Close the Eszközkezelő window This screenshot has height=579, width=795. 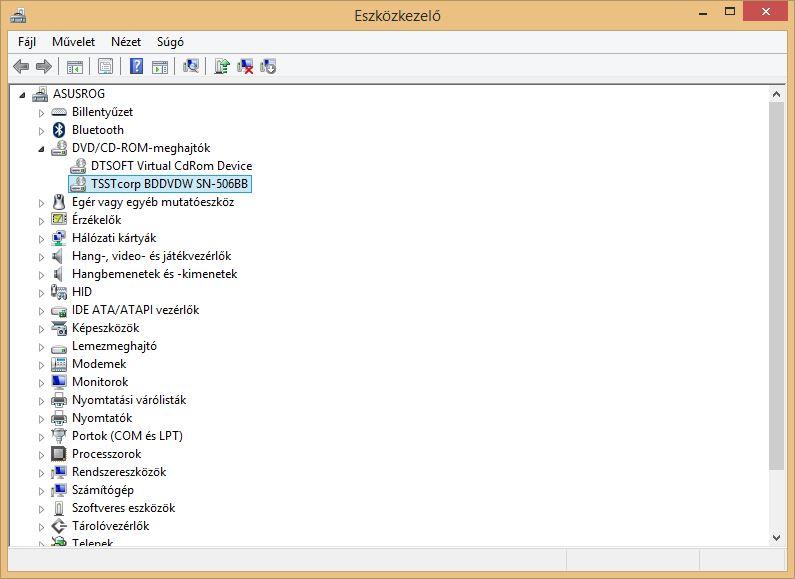[x=766, y=11]
